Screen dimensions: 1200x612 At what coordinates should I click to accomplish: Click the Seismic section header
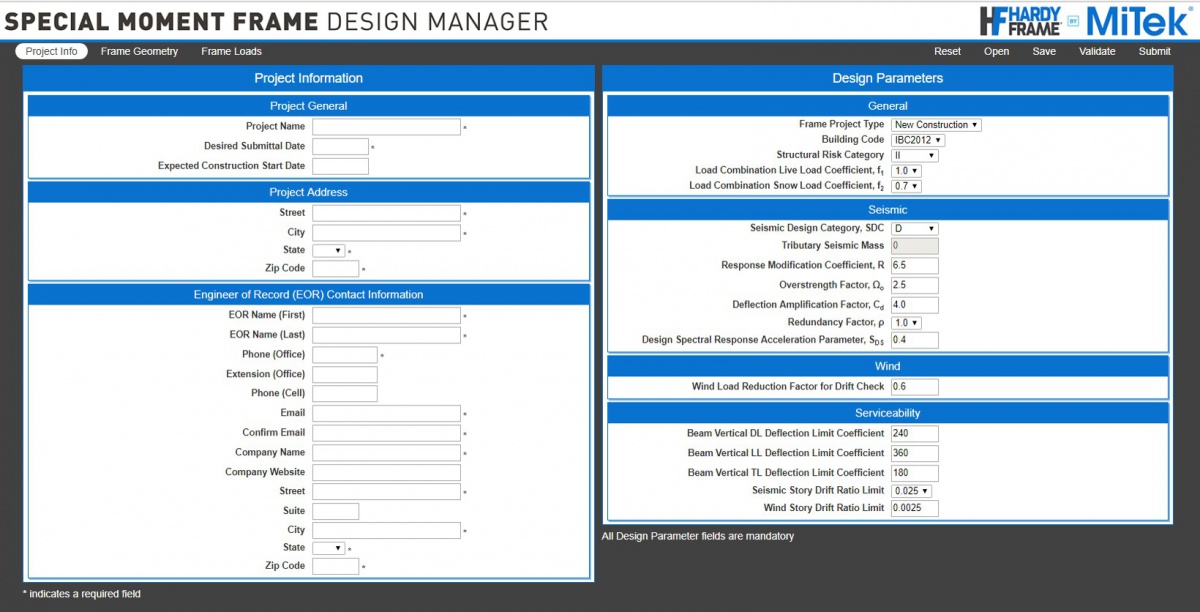click(x=887, y=210)
